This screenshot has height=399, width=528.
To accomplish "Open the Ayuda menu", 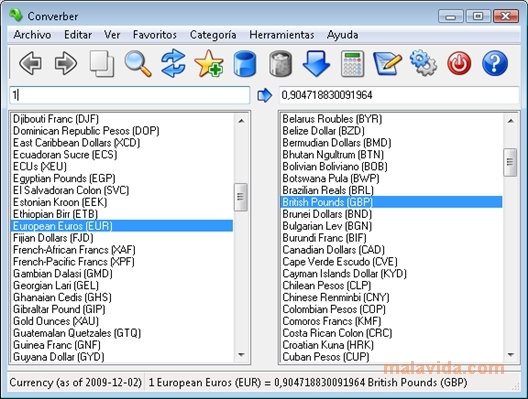I will click(x=342, y=35).
